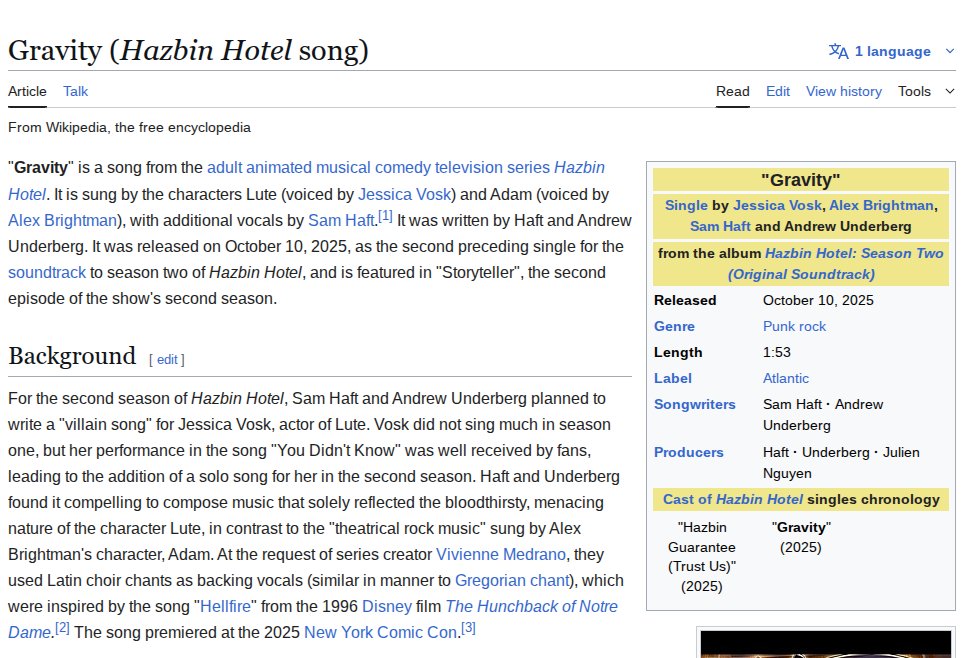
Task: Open the soundtrack link
Action: pos(47,272)
